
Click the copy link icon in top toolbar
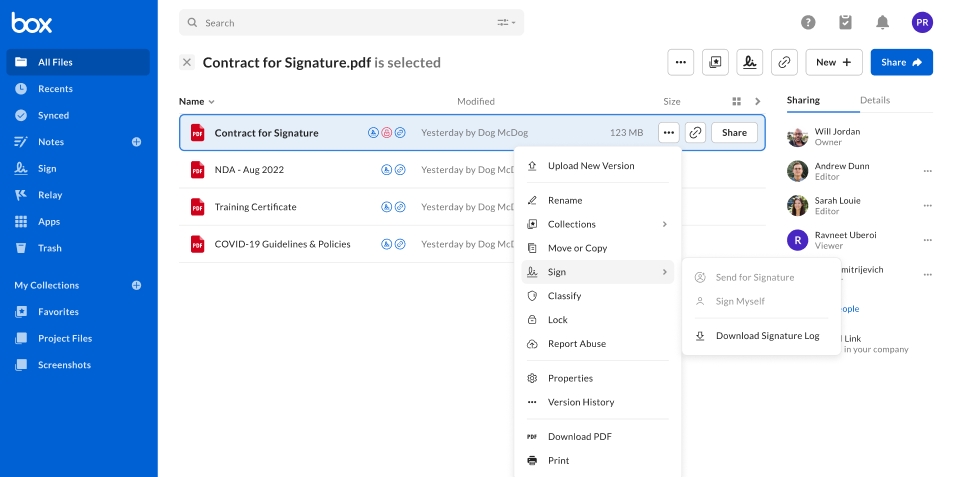[x=785, y=62]
